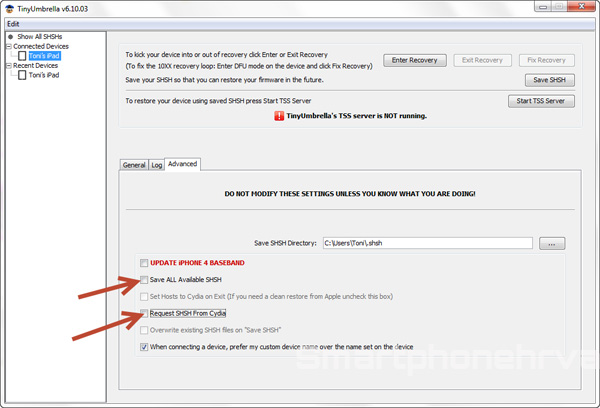Click the iPad device icon under Recent Devices
This screenshot has height=408, width=600.
(x=22, y=76)
